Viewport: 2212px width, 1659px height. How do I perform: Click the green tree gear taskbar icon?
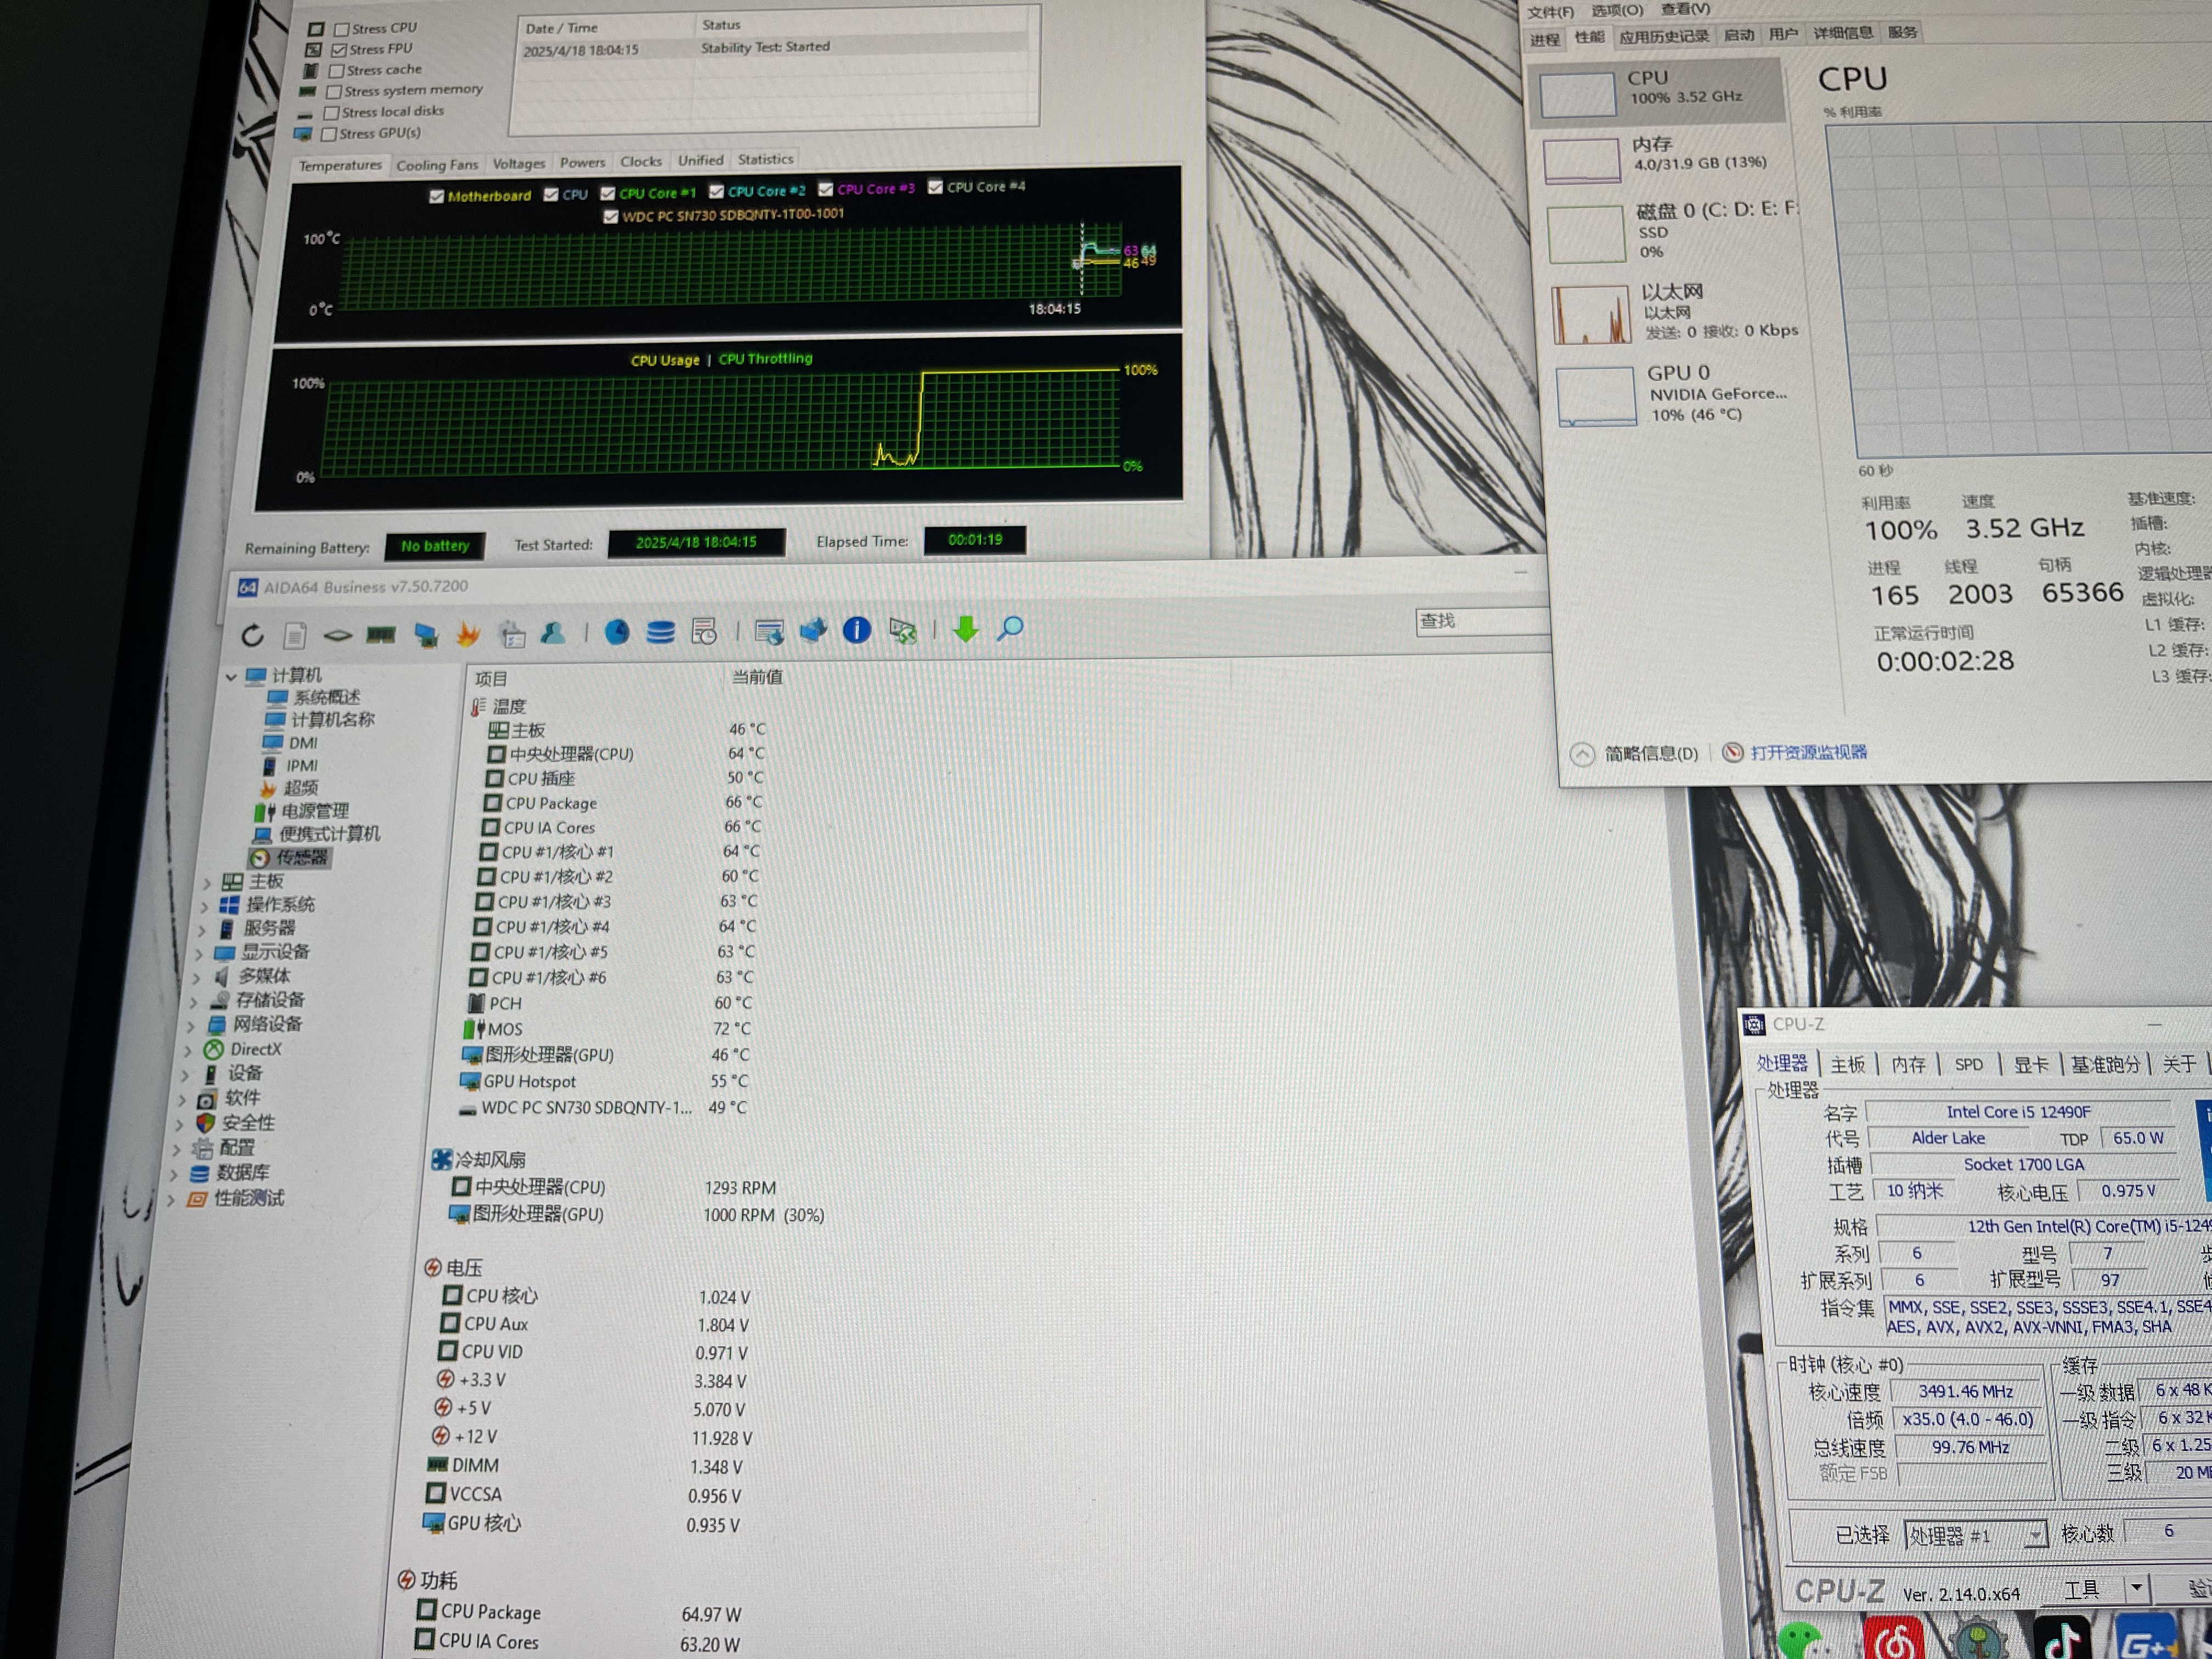[x=1977, y=1640]
